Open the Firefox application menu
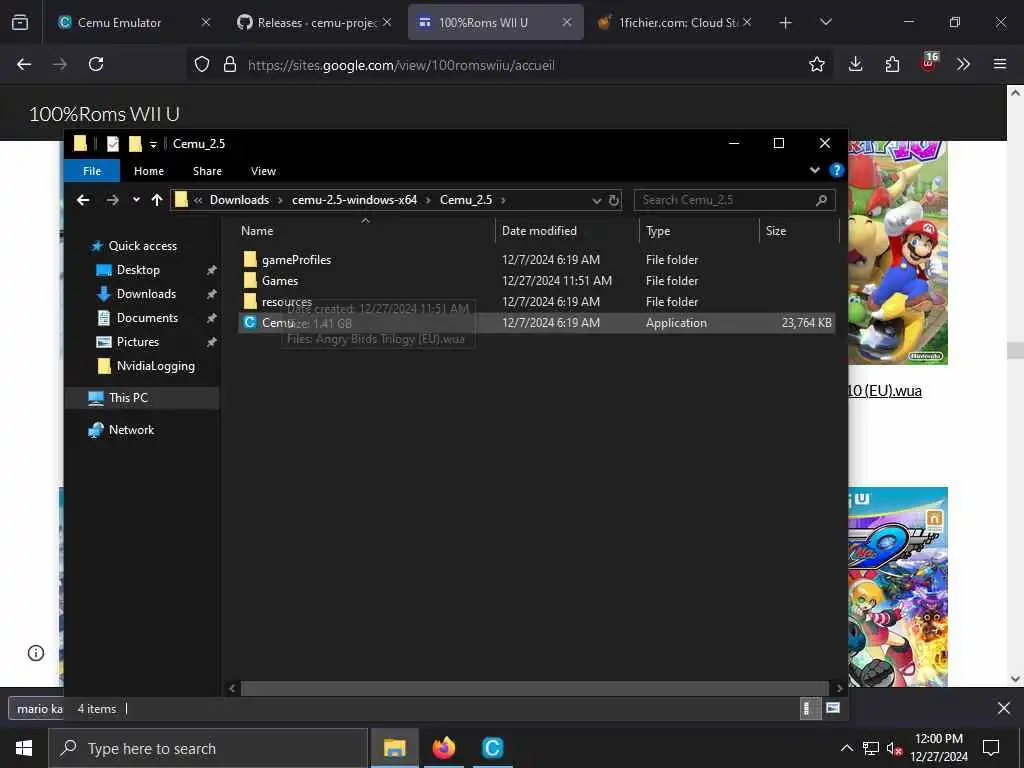This screenshot has height=768, width=1024. coord(1000,64)
